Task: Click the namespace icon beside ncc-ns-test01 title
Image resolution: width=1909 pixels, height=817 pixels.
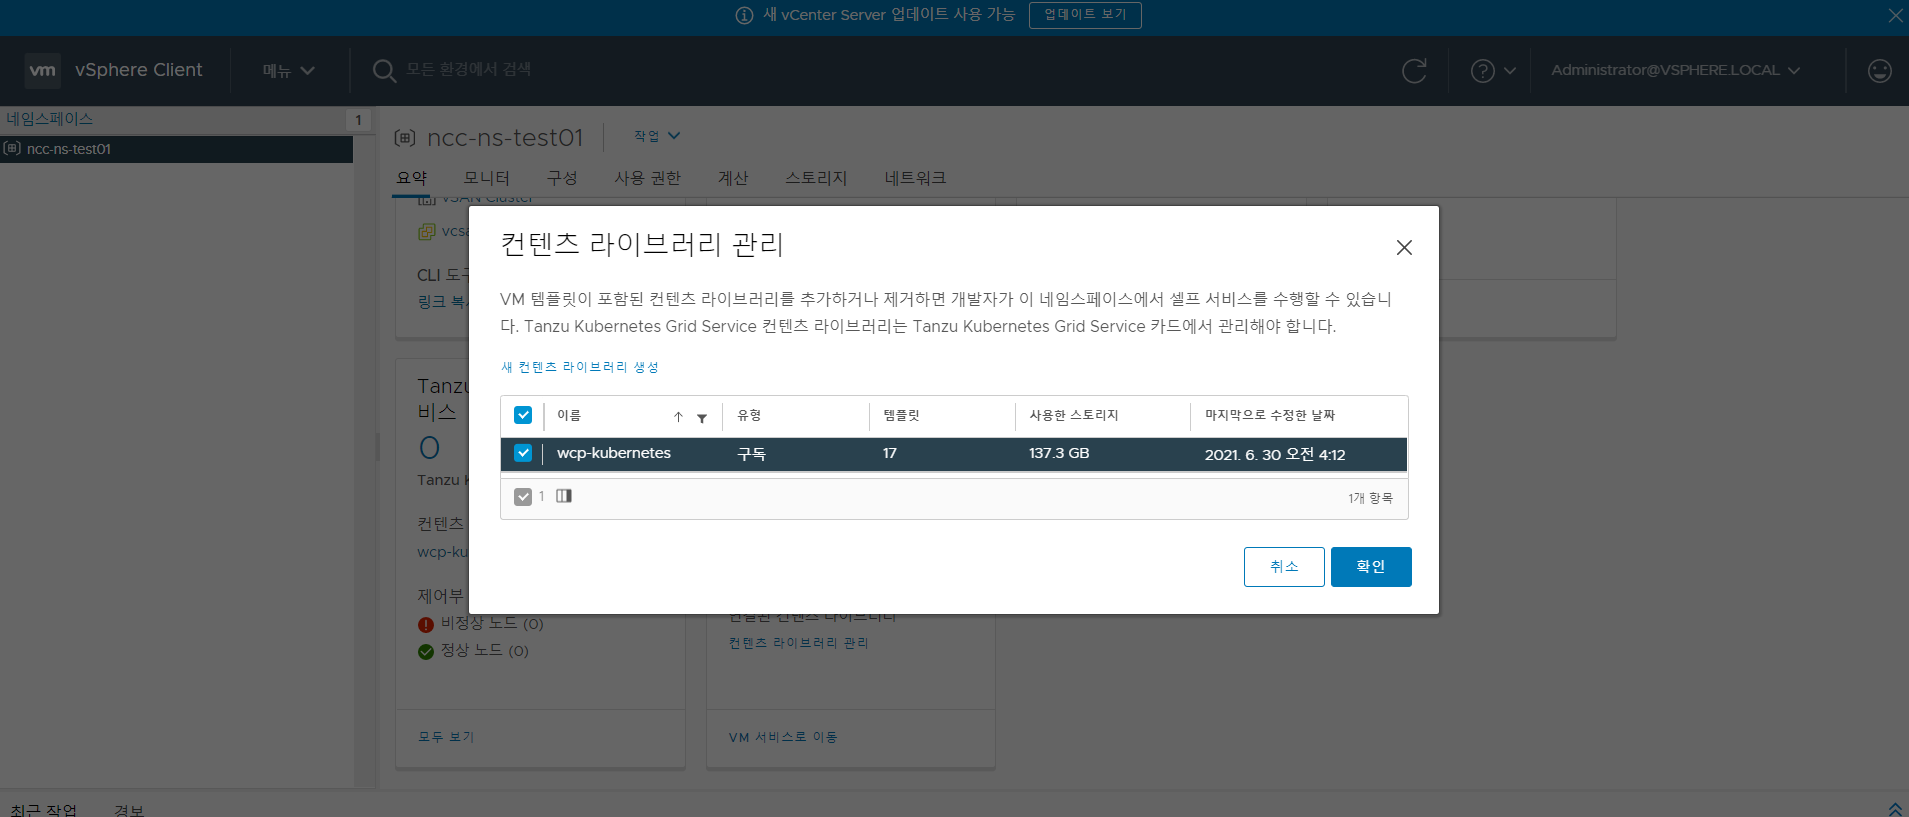Action: click(405, 138)
